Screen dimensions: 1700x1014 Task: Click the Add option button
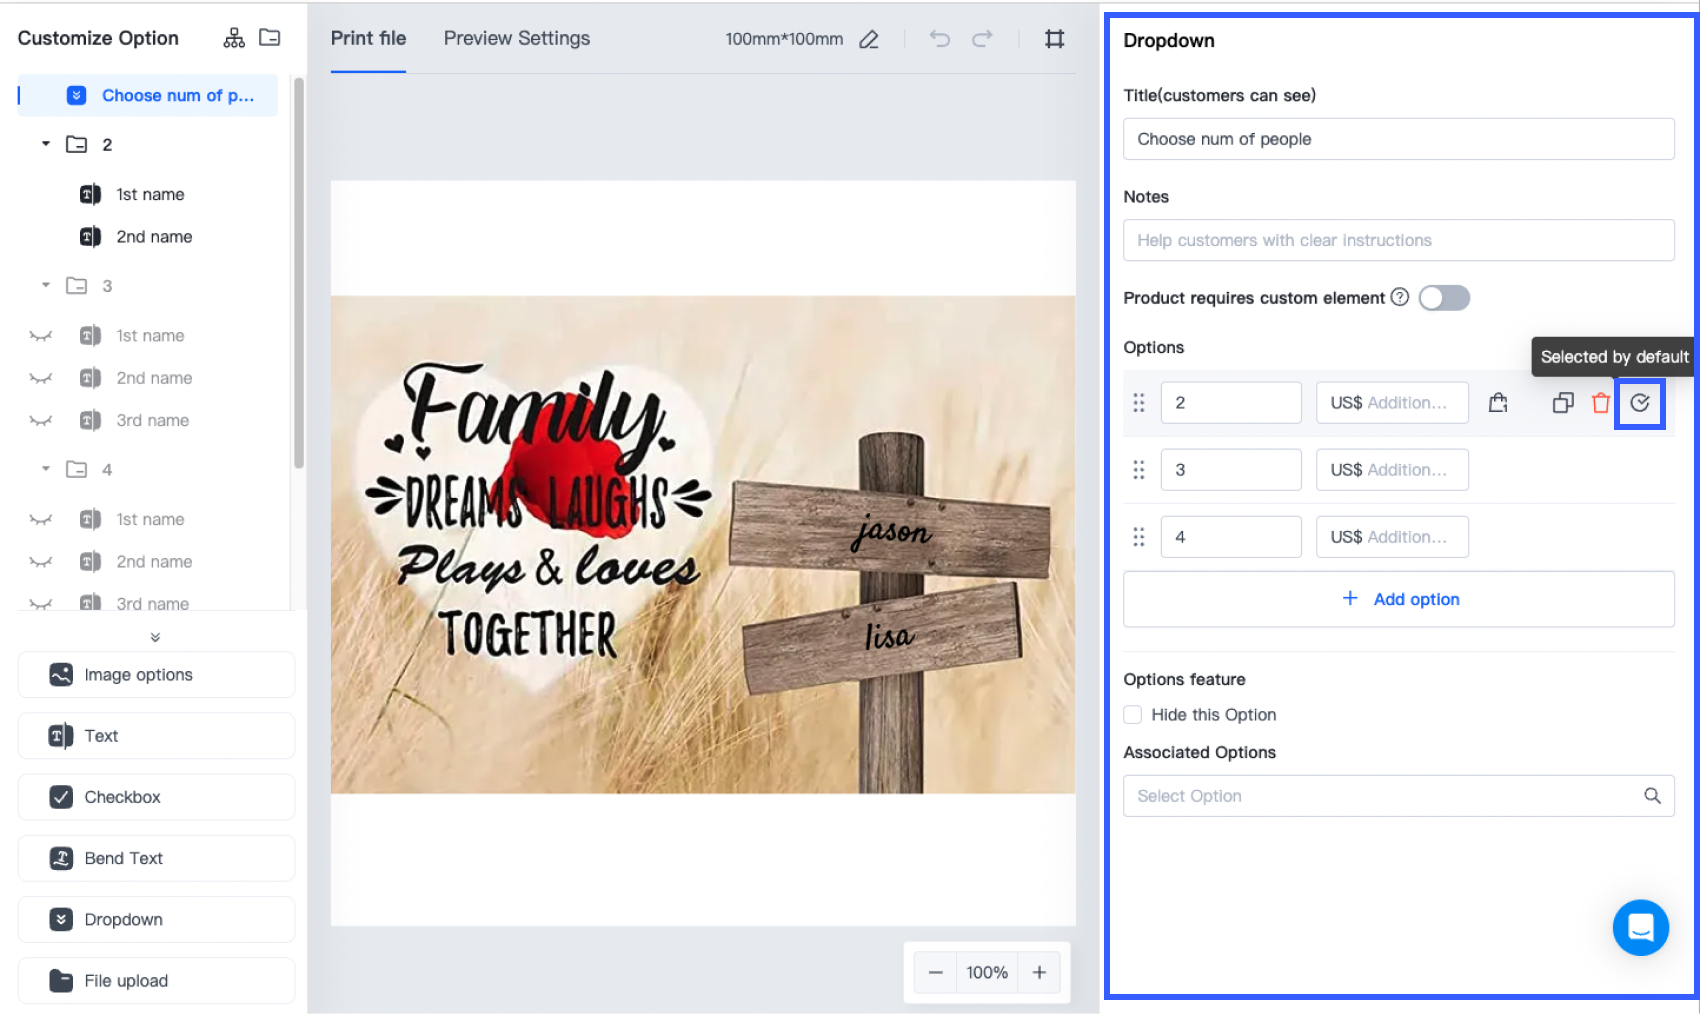coord(1398,599)
